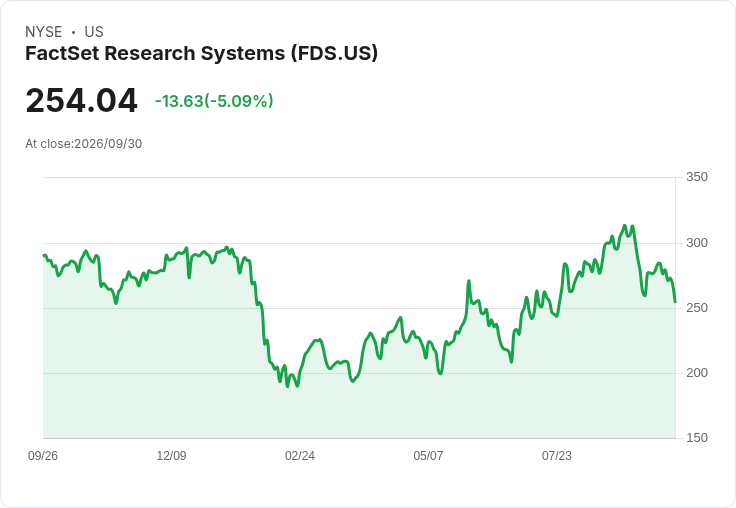
Task: Click the 07/23 date label
Action: point(557,455)
